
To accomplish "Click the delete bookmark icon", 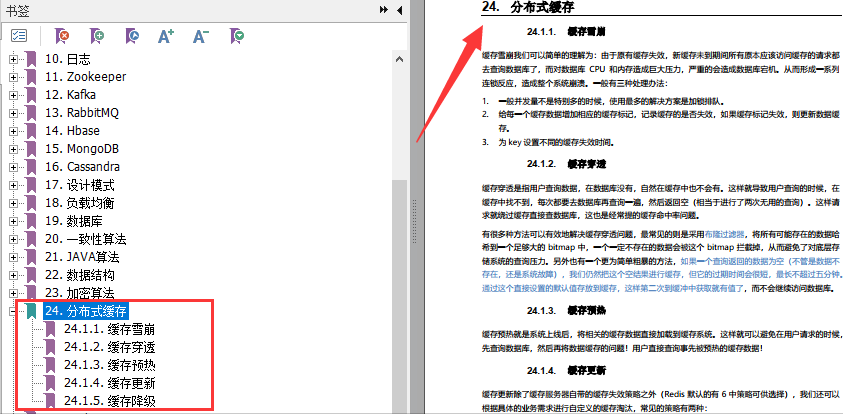I will [62, 36].
